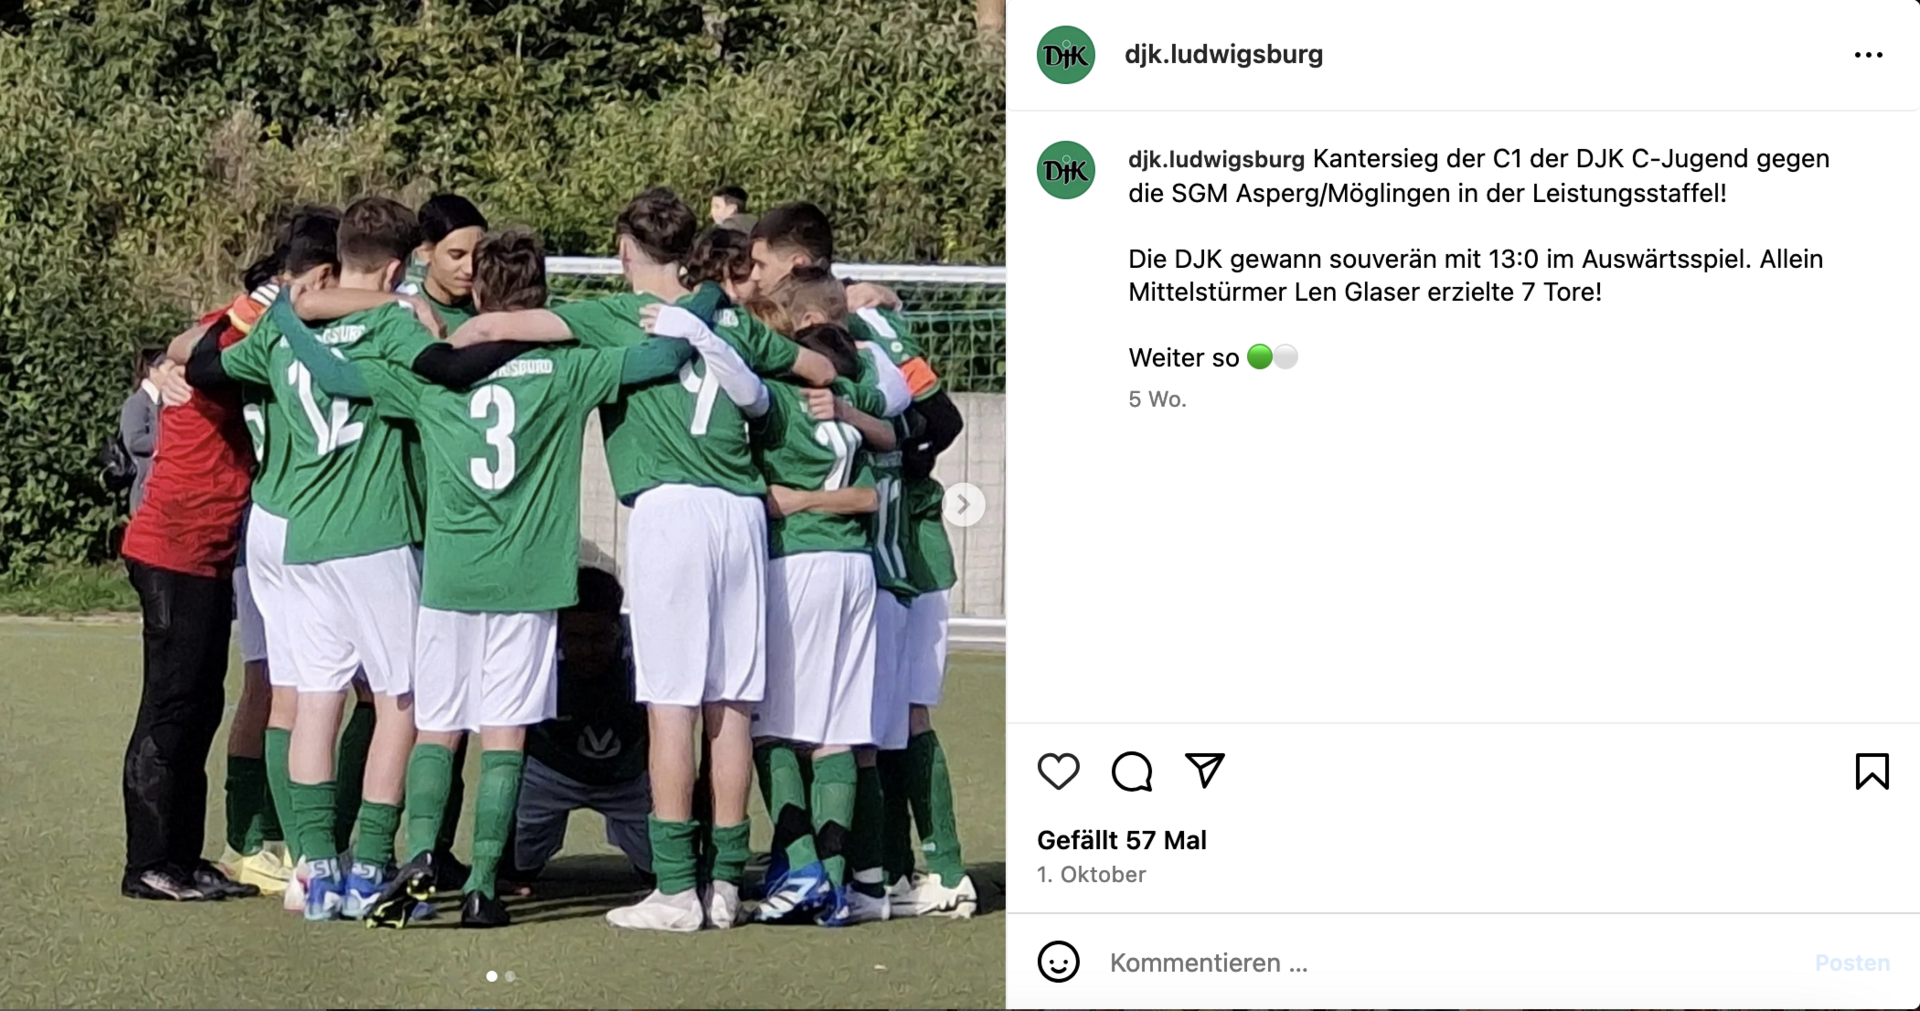1920x1011 pixels.
Task: Click the team huddle photo
Action: (x=502, y=505)
